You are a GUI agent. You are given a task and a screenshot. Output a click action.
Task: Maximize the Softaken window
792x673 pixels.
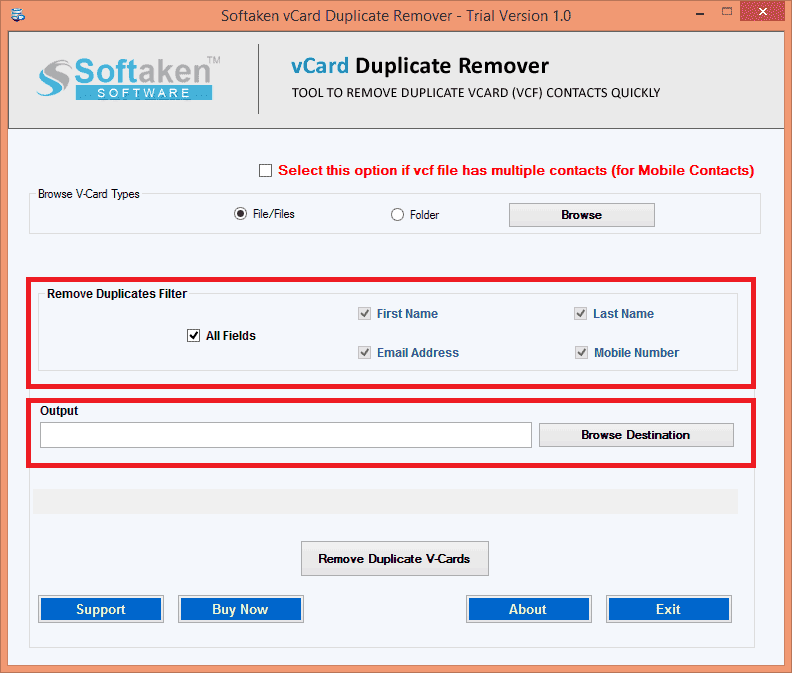727,12
